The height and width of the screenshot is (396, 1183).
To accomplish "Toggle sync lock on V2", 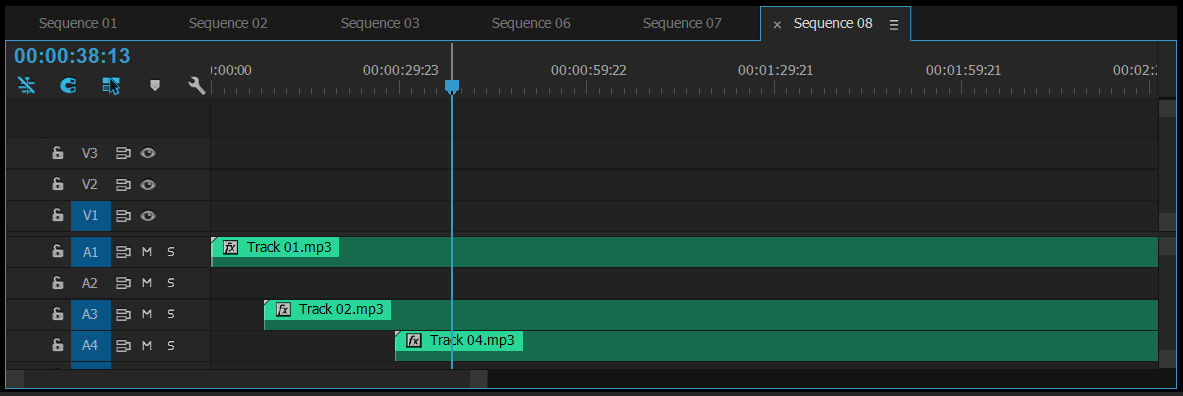I will click(x=123, y=184).
